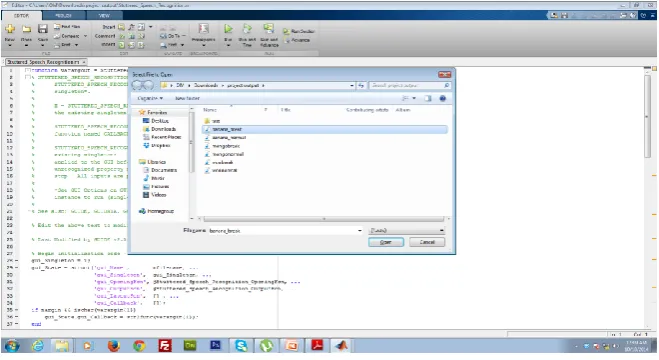The image size is (659, 360).
Task: Click the insert function fx icon
Action: (132, 27)
